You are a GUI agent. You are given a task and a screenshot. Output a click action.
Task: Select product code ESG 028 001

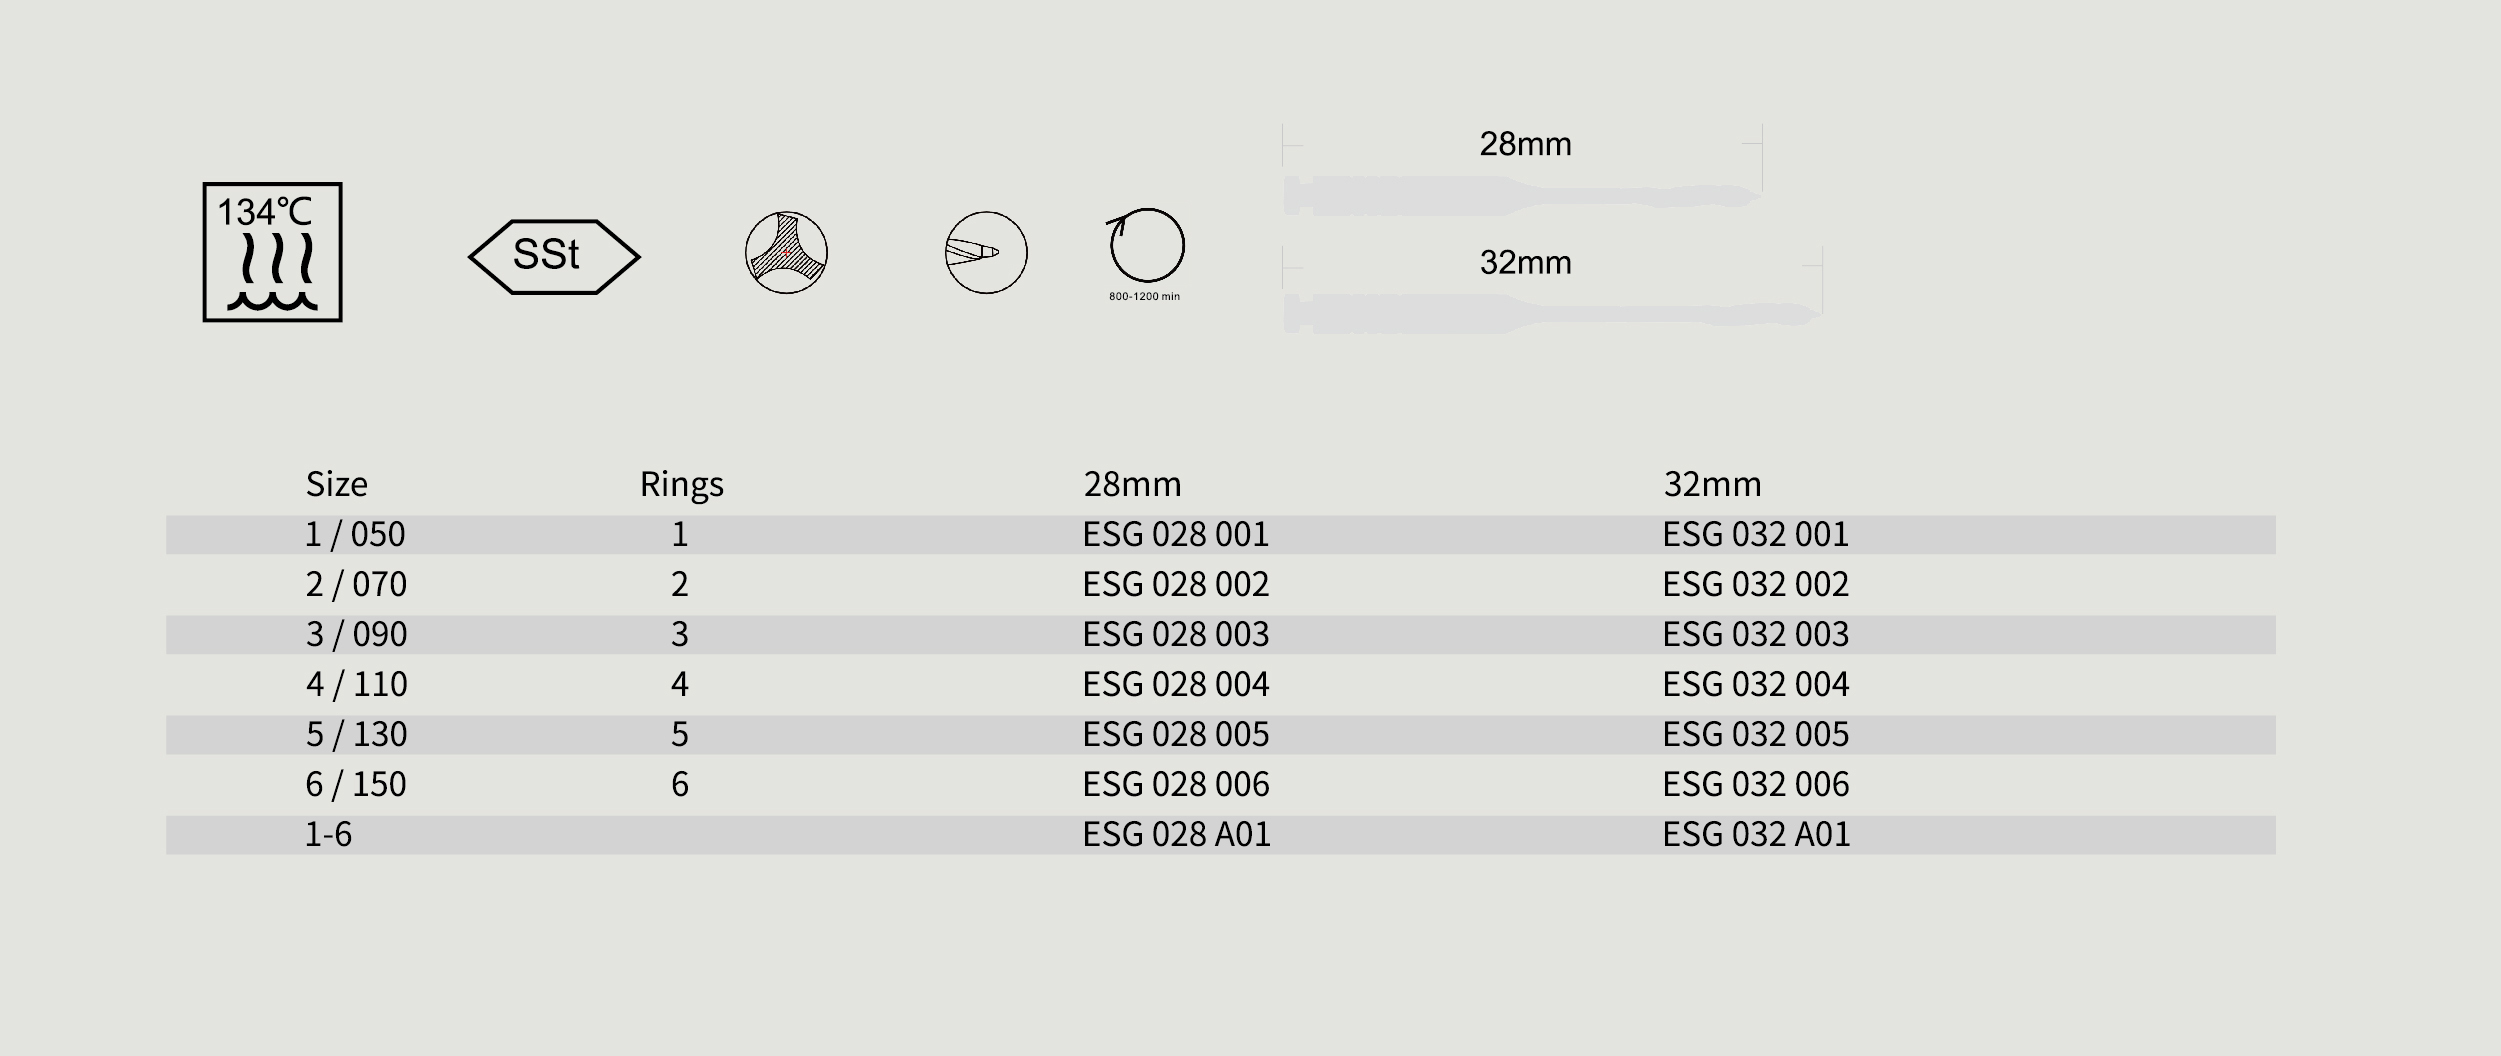[x=1175, y=534]
